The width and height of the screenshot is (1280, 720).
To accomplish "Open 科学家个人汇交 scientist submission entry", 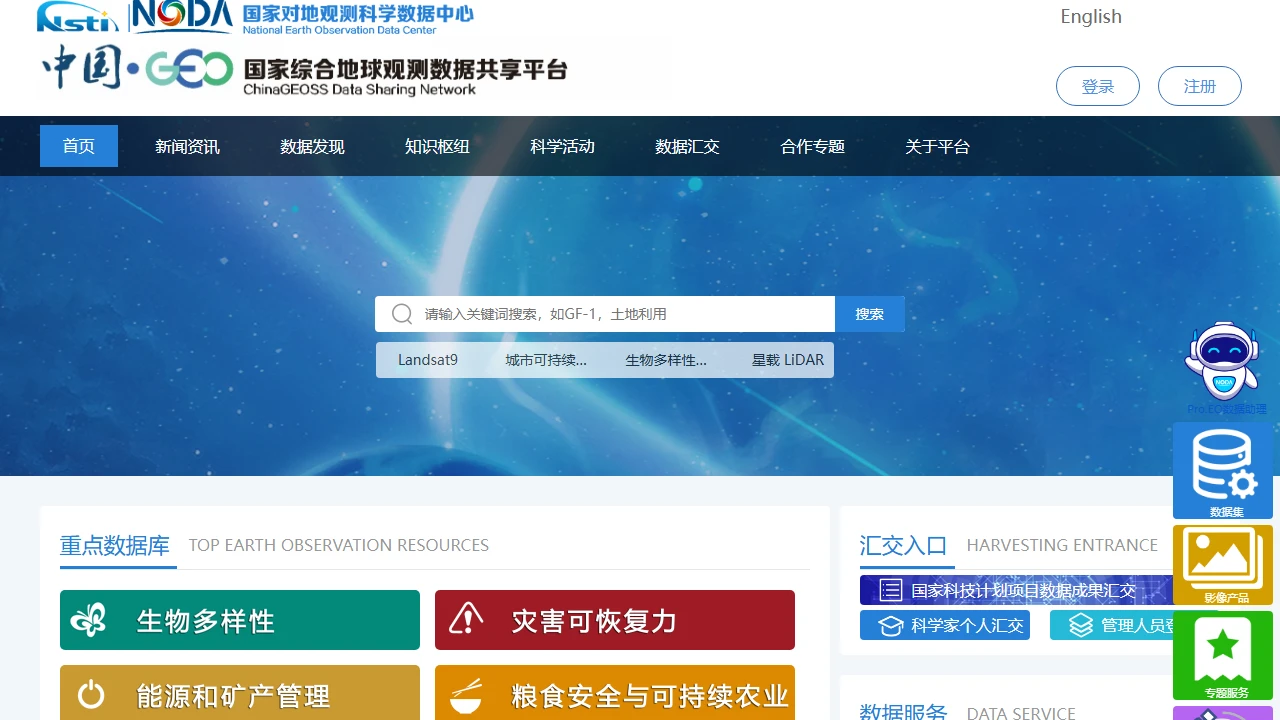I will click(x=944, y=625).
